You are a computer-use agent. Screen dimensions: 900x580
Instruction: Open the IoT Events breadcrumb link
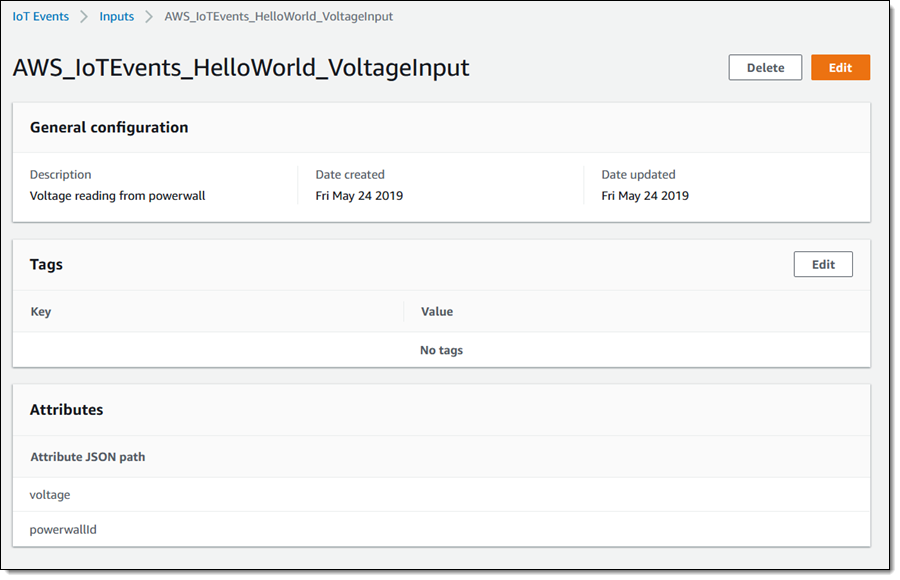tap(41, 17)
